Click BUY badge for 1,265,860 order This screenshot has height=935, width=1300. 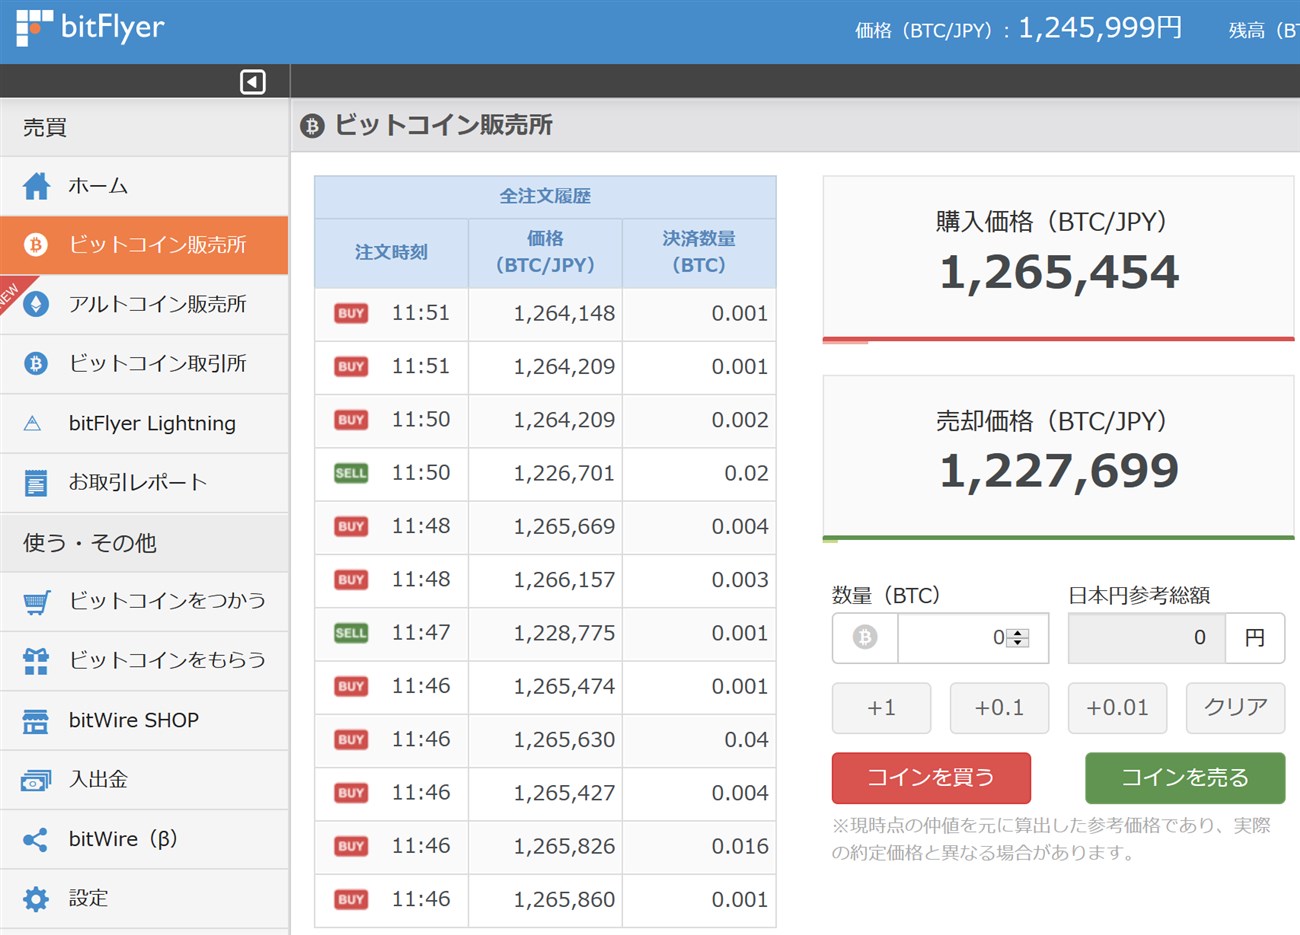[351, 900]
